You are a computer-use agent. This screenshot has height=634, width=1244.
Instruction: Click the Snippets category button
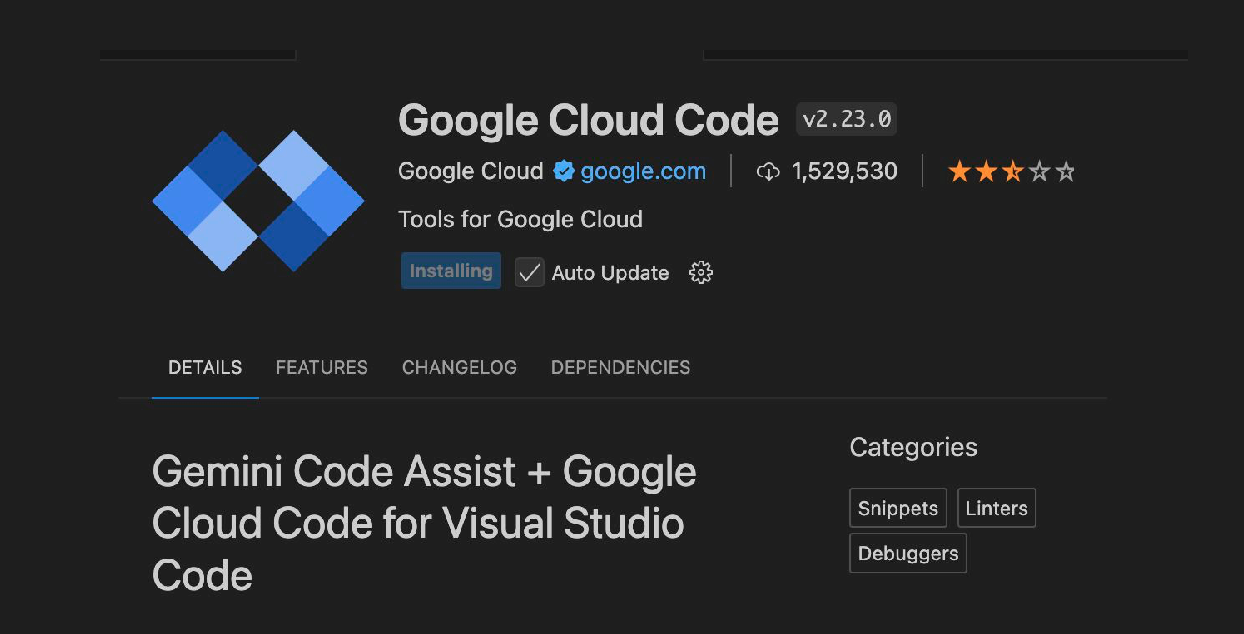click(897, 507)
